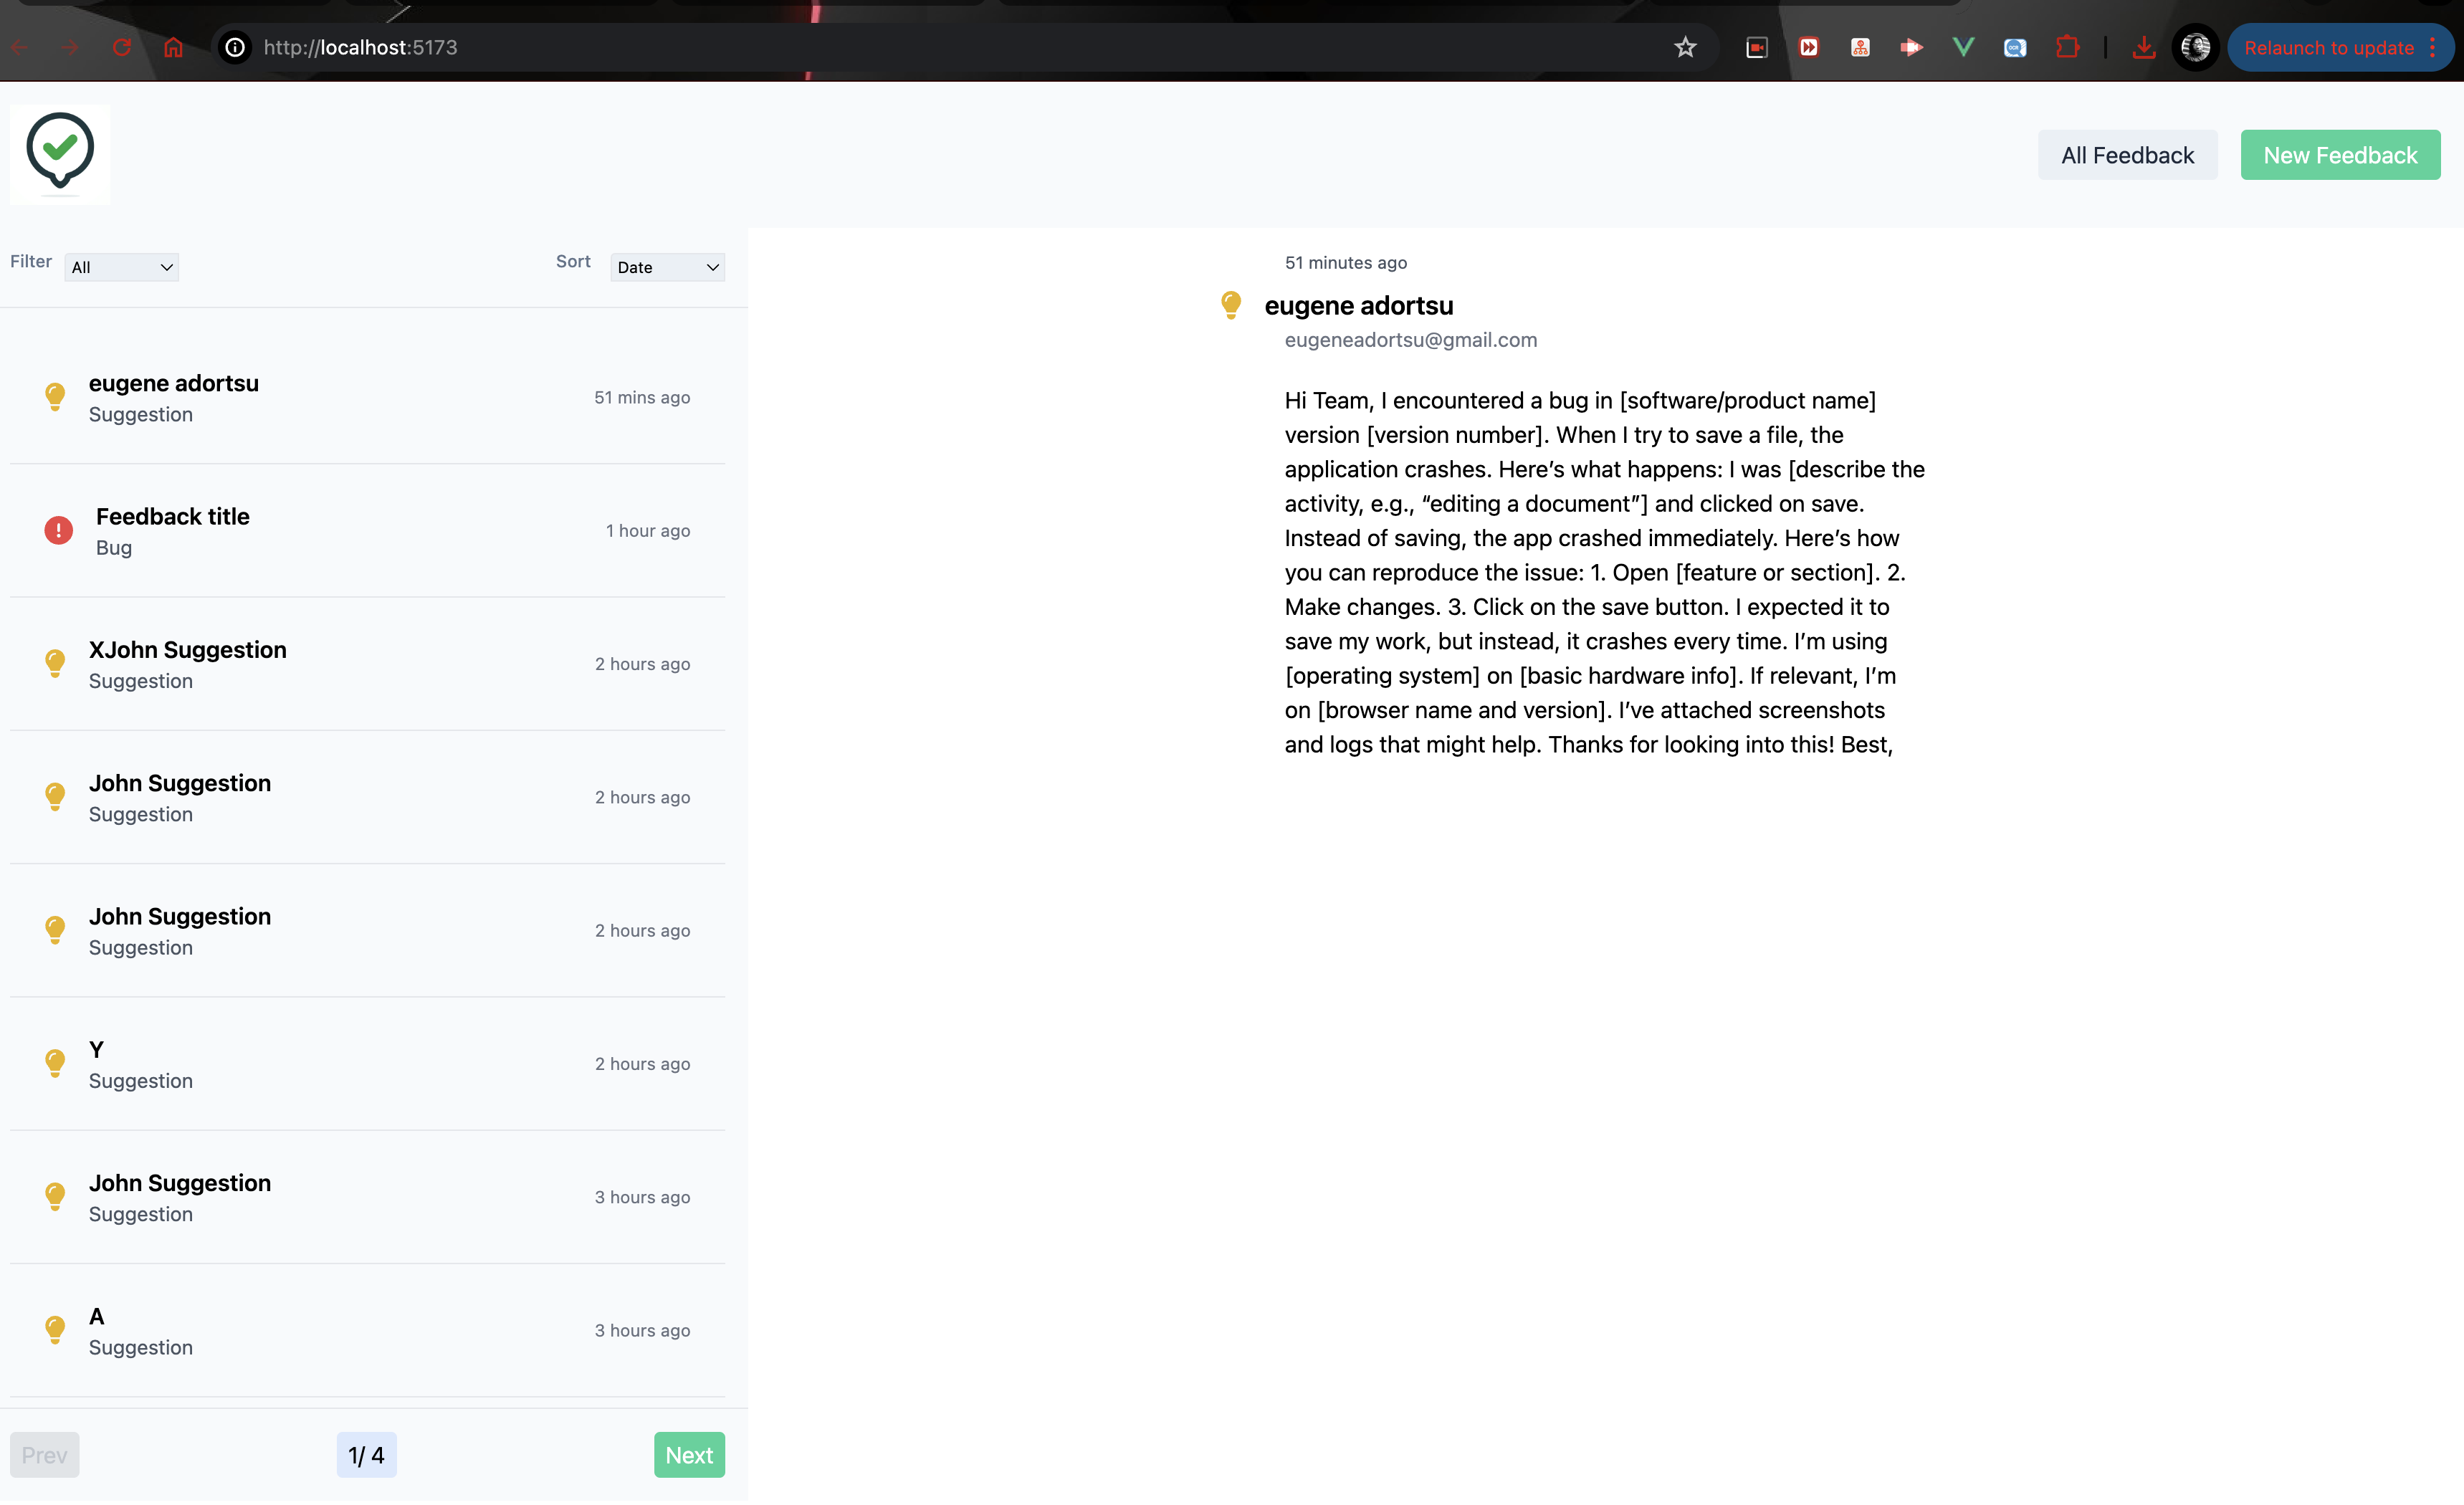
Task: Click the red fast-forward extension icon
Action: pos(1808,47)
